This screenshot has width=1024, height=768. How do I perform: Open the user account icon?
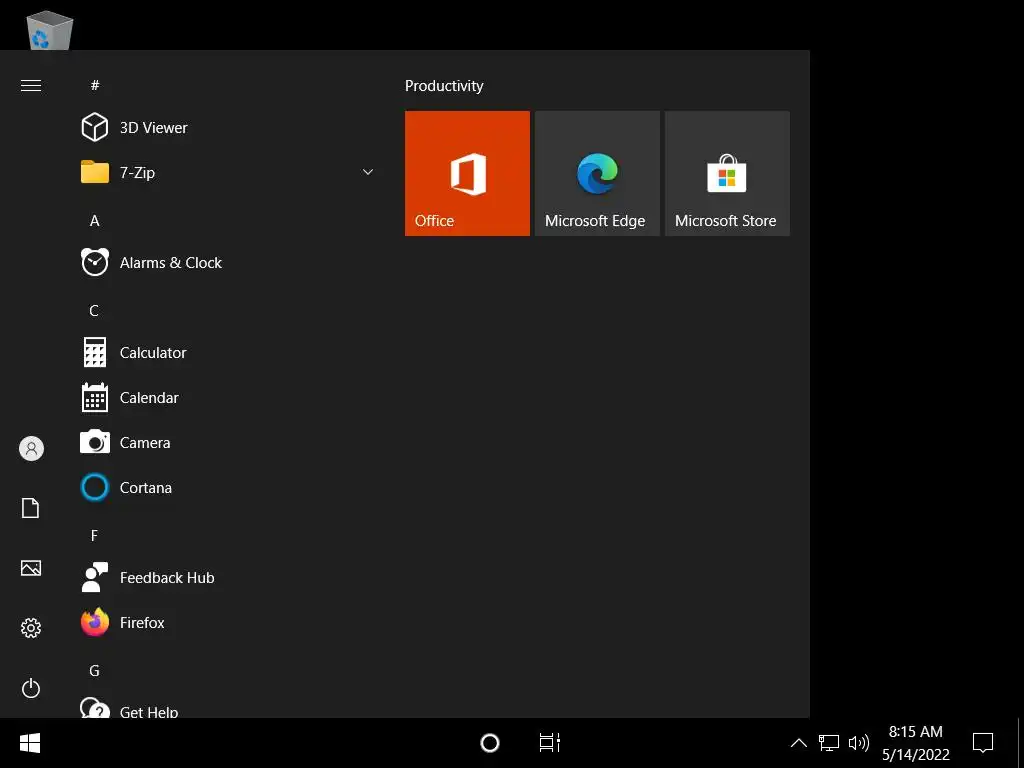pos(31,449)
